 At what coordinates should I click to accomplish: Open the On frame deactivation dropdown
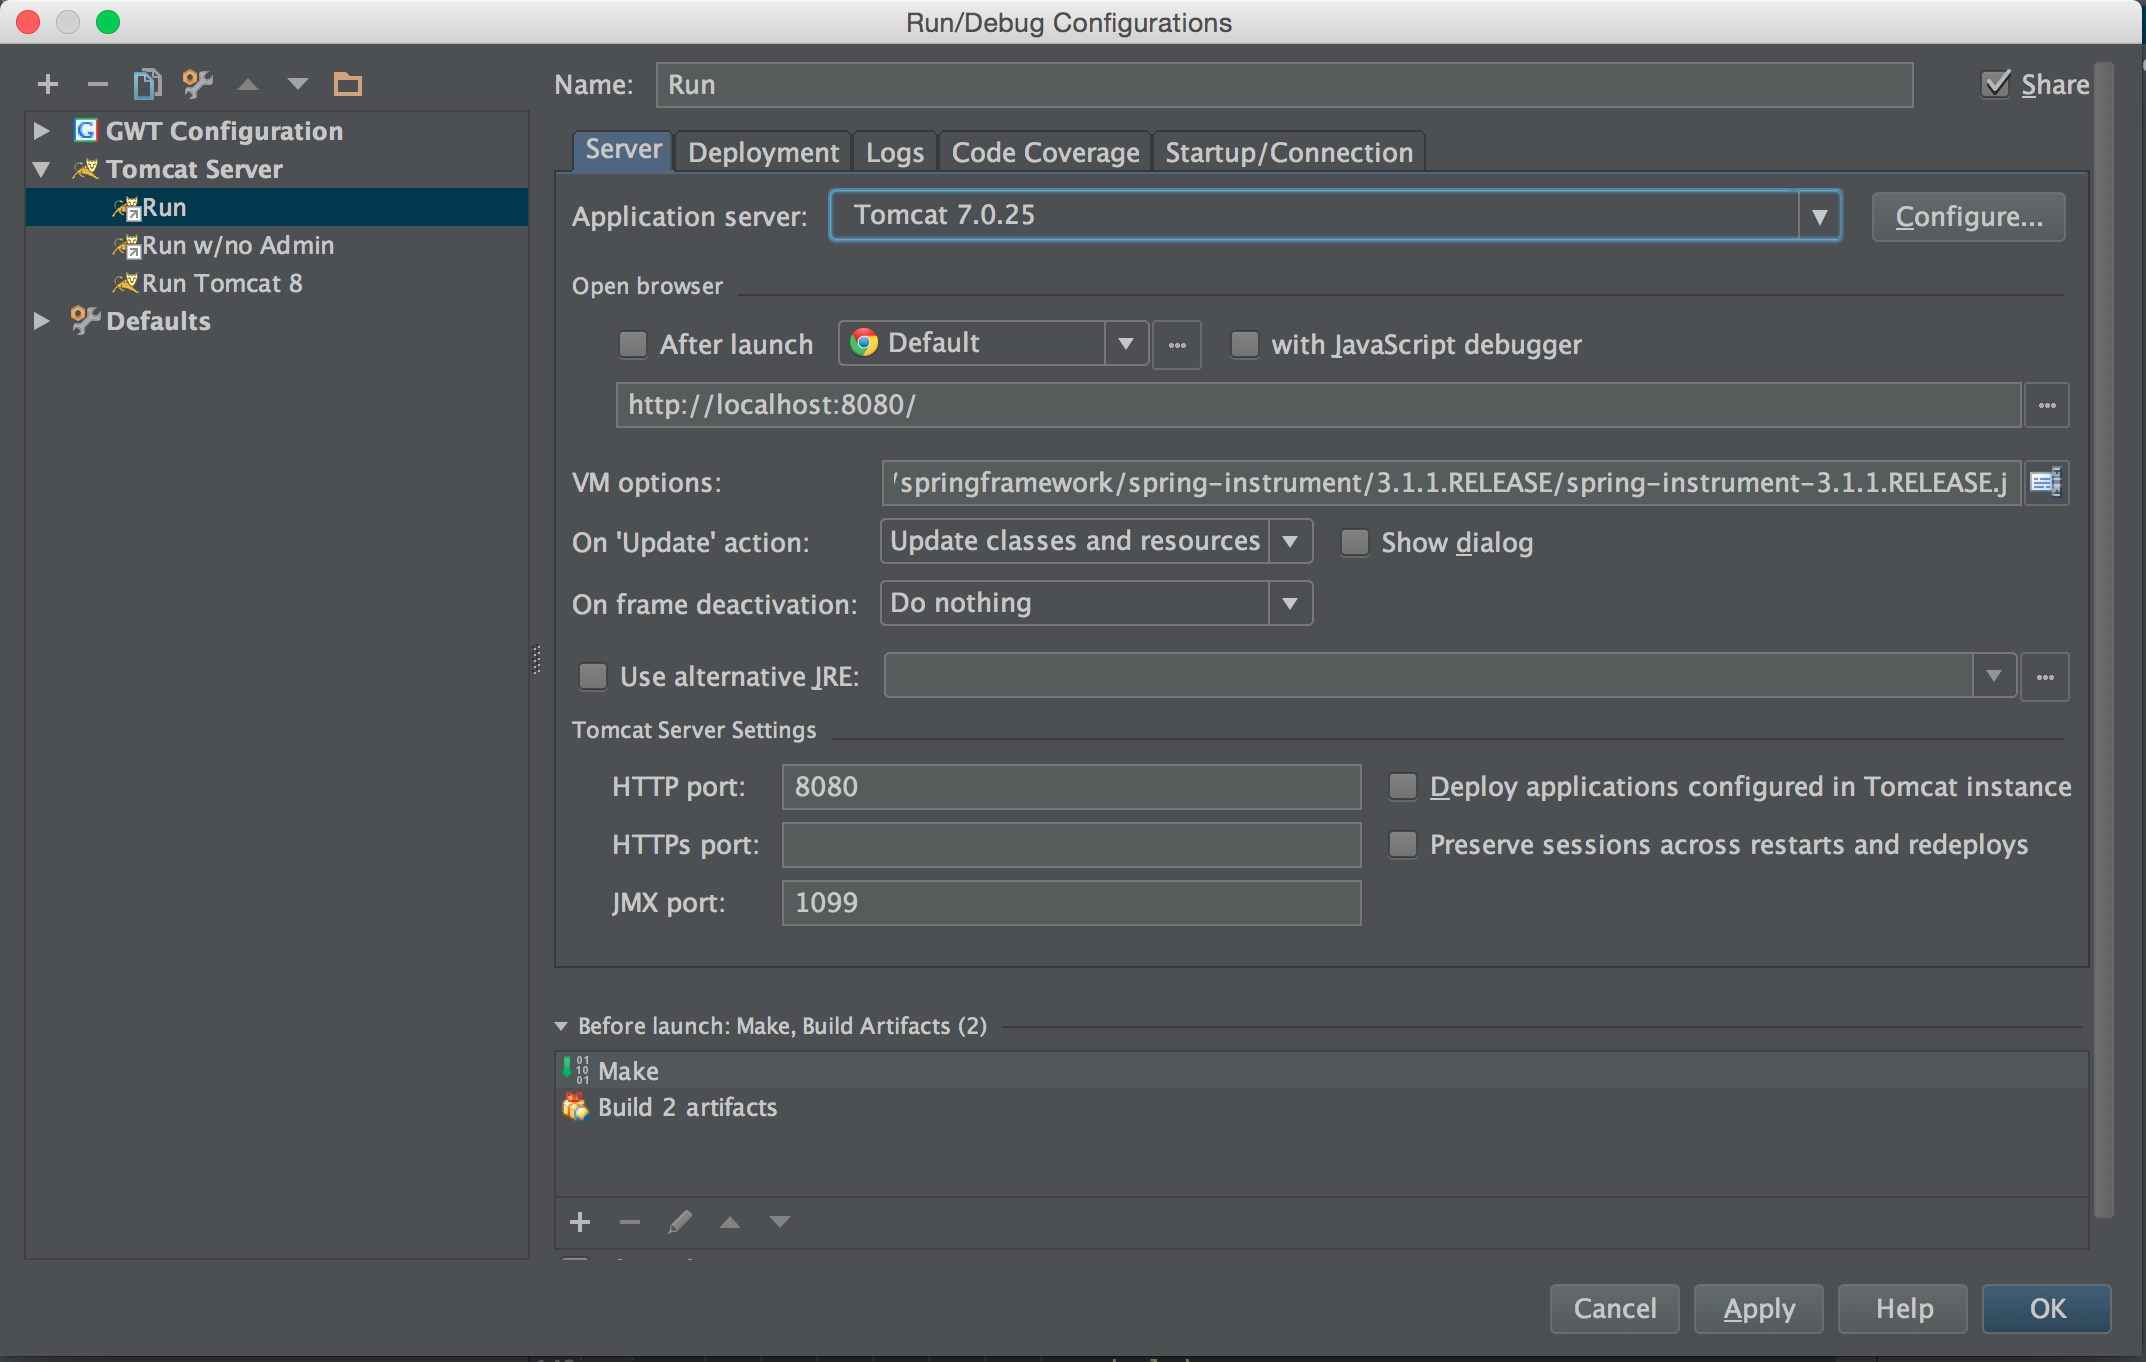click(1290, 604)
